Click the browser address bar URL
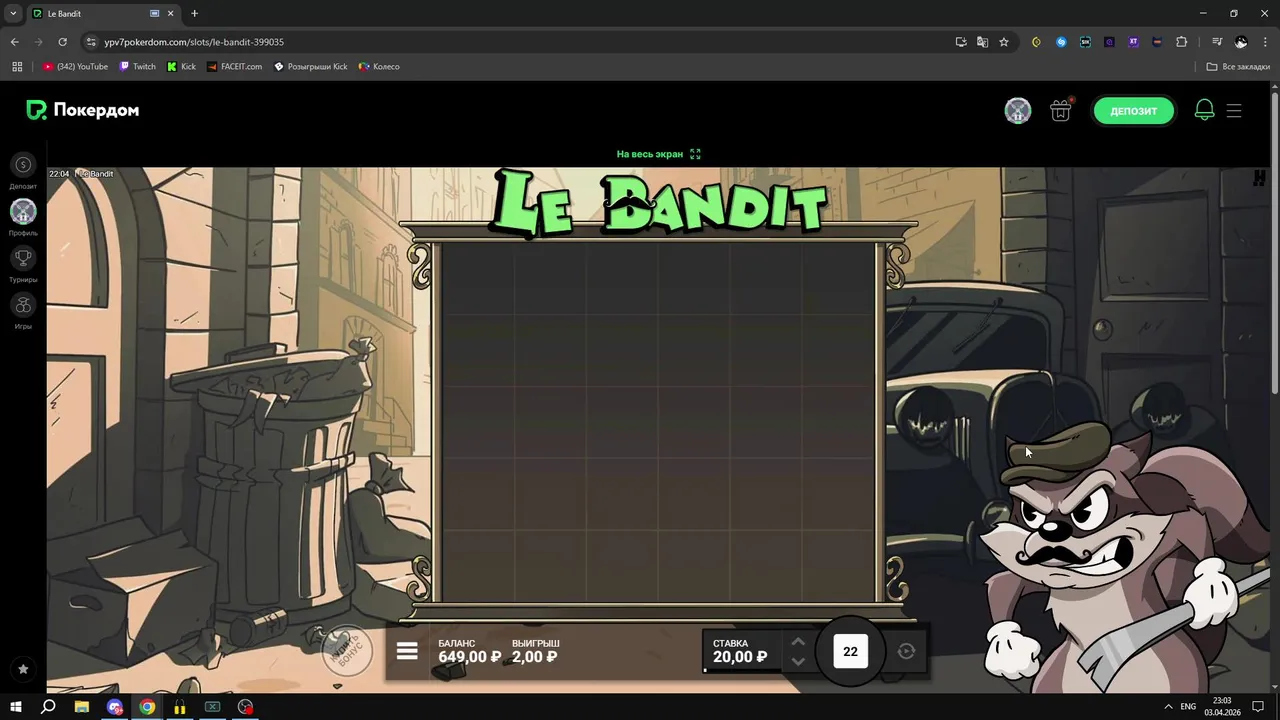Image resolution: width=1280 pixels, height=720 pixels. coord(194,42)
